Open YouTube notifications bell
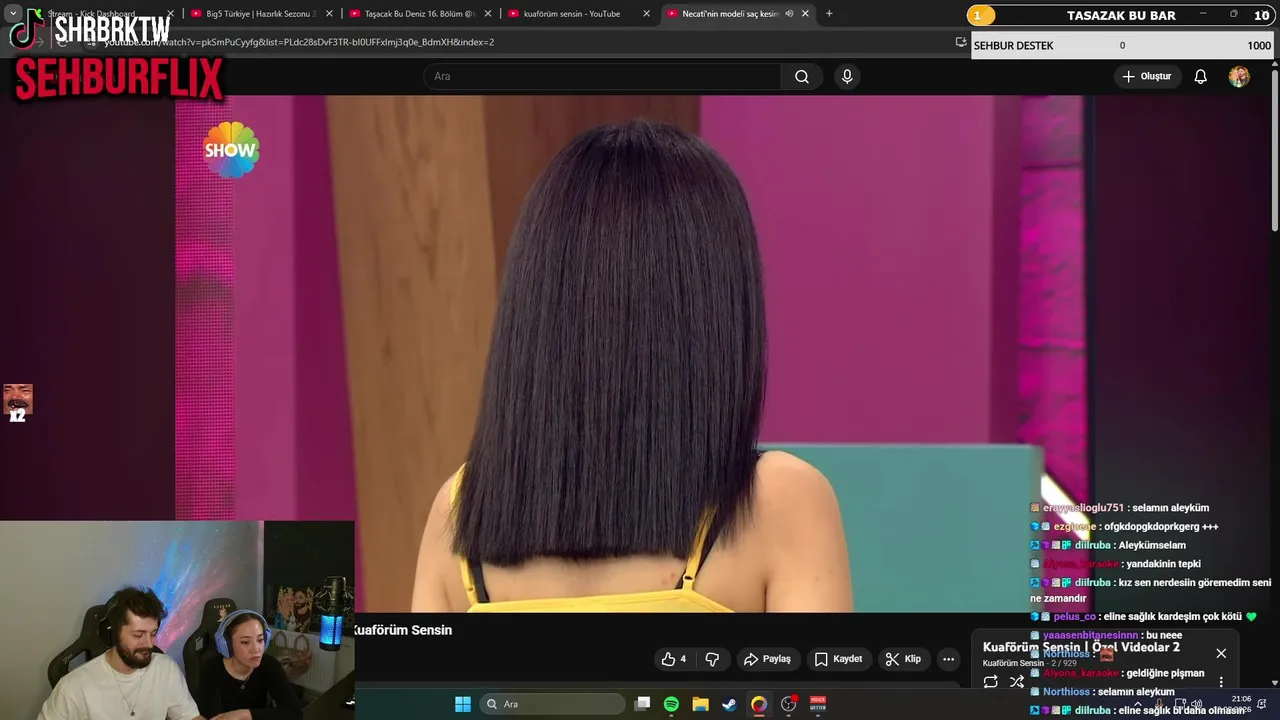The width and height of the screenshot is (1280, 720). pos(1201,77)
